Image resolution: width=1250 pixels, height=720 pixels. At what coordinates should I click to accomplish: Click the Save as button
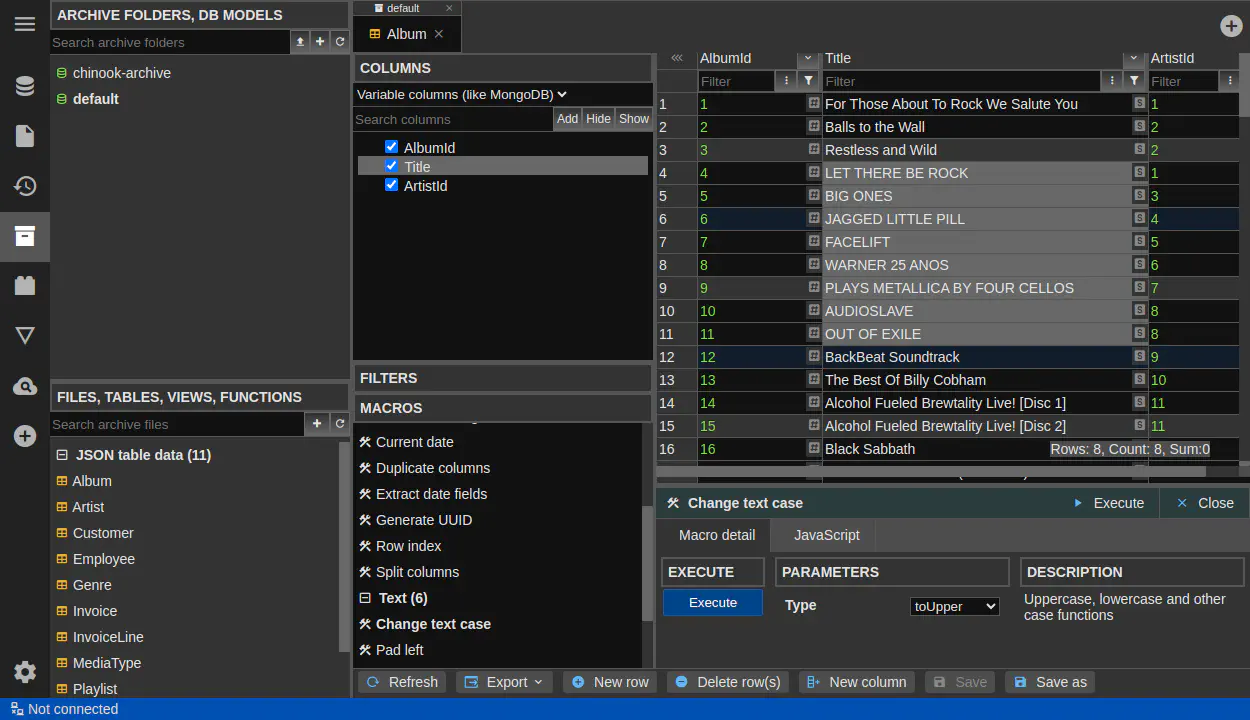pos(1050,682)
